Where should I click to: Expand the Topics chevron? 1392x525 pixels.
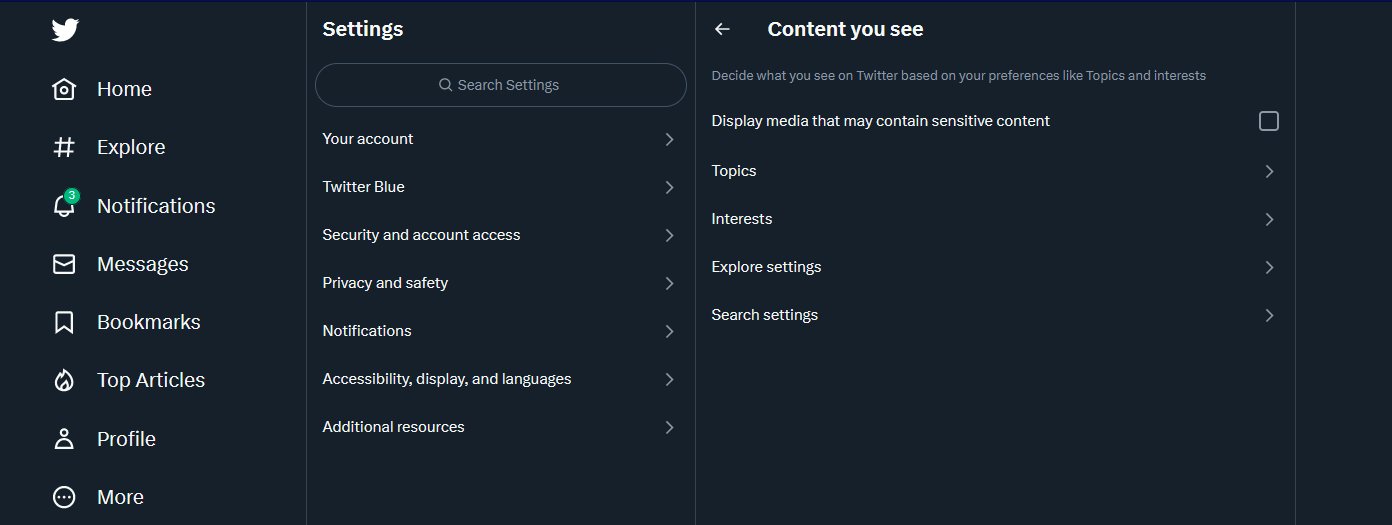coord(1269,171)
